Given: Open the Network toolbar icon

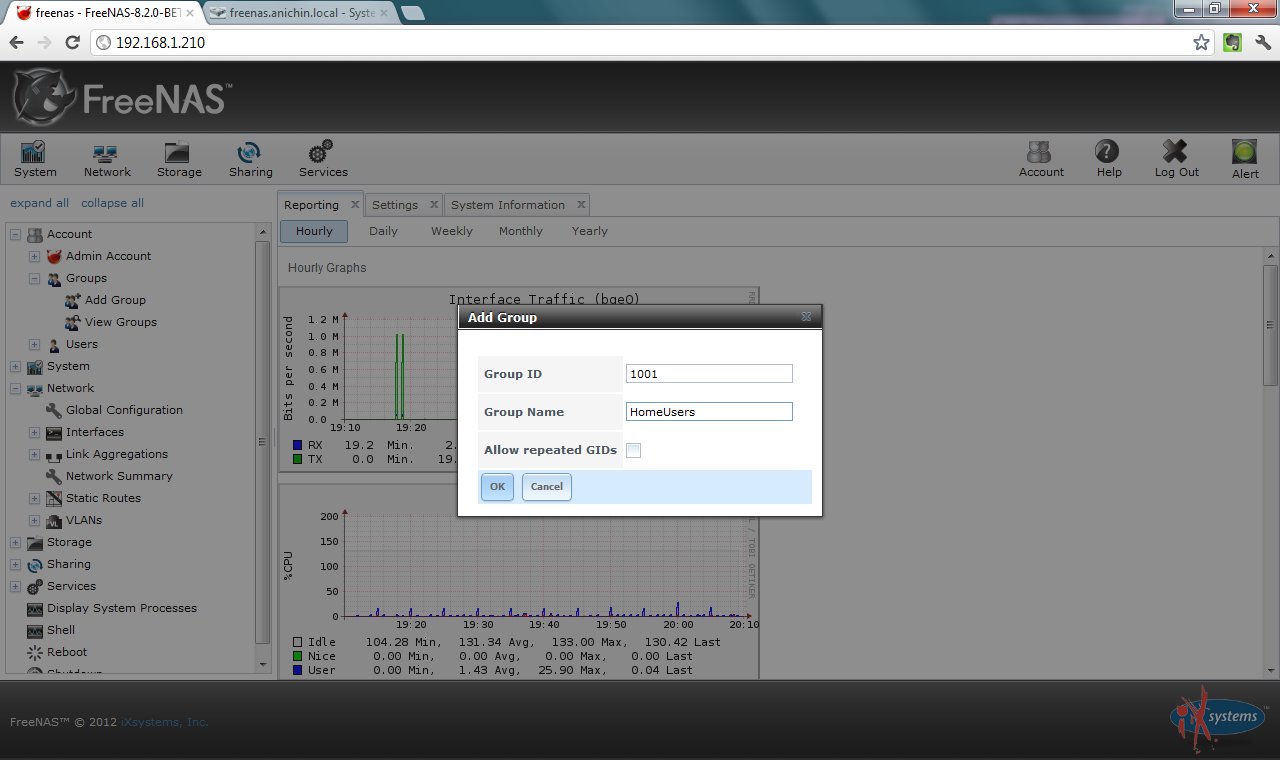Looking at the screenshot, I should (x=107, y=159).
